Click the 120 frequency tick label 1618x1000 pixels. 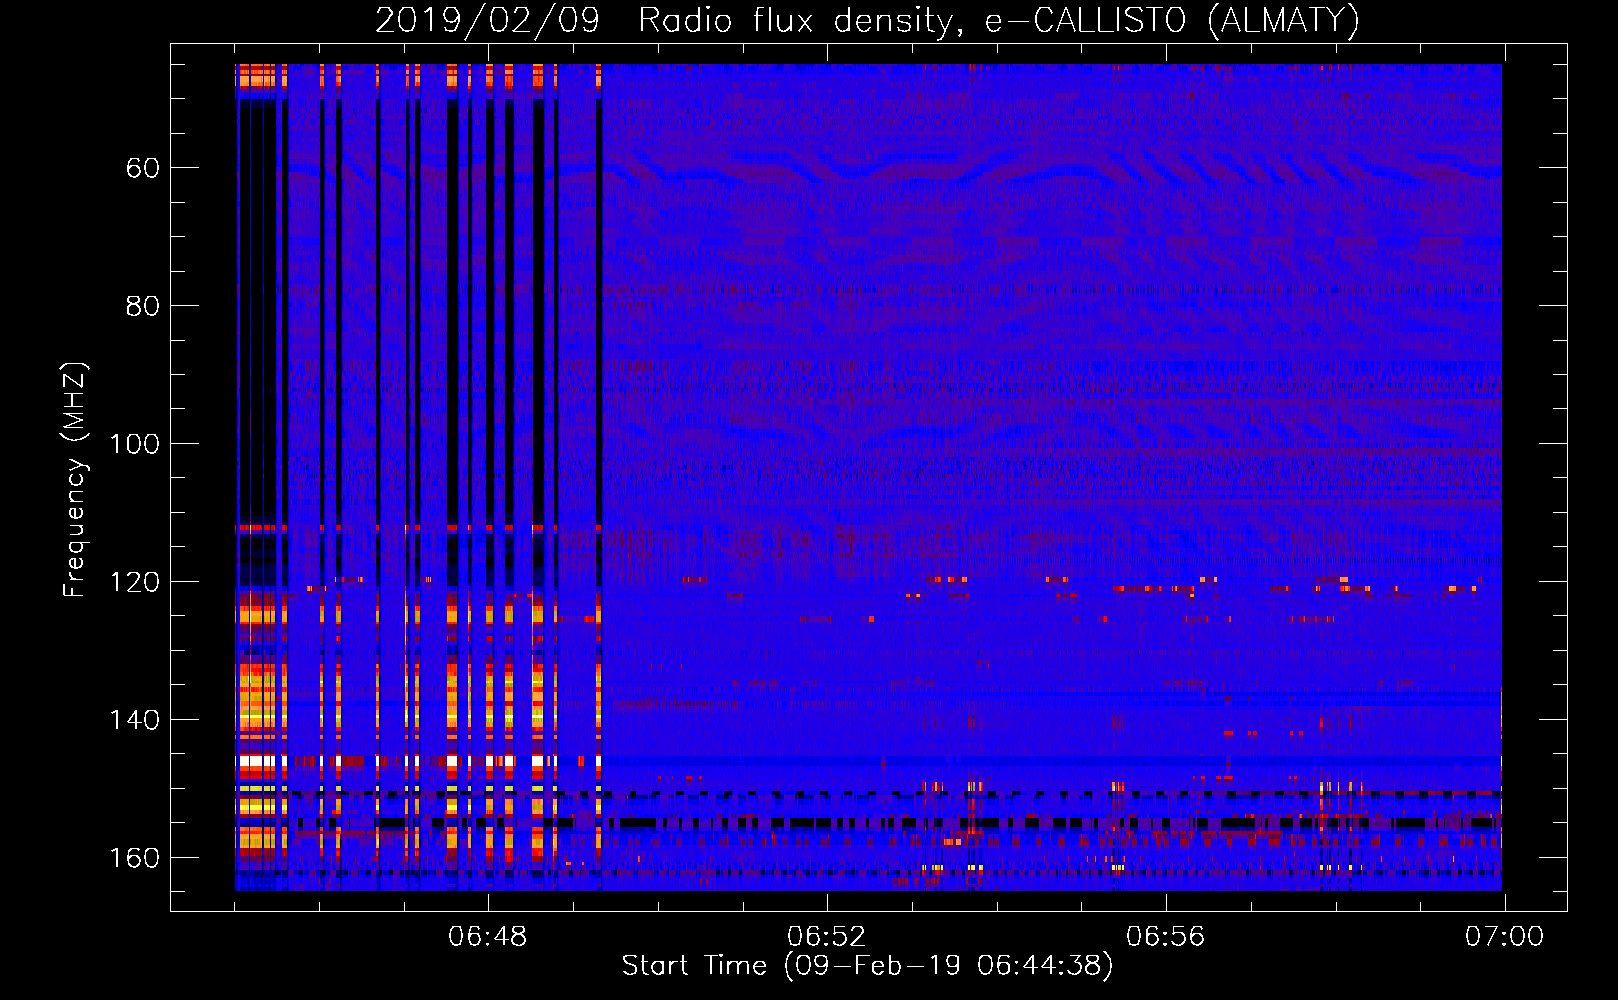(x=134, y=582)
